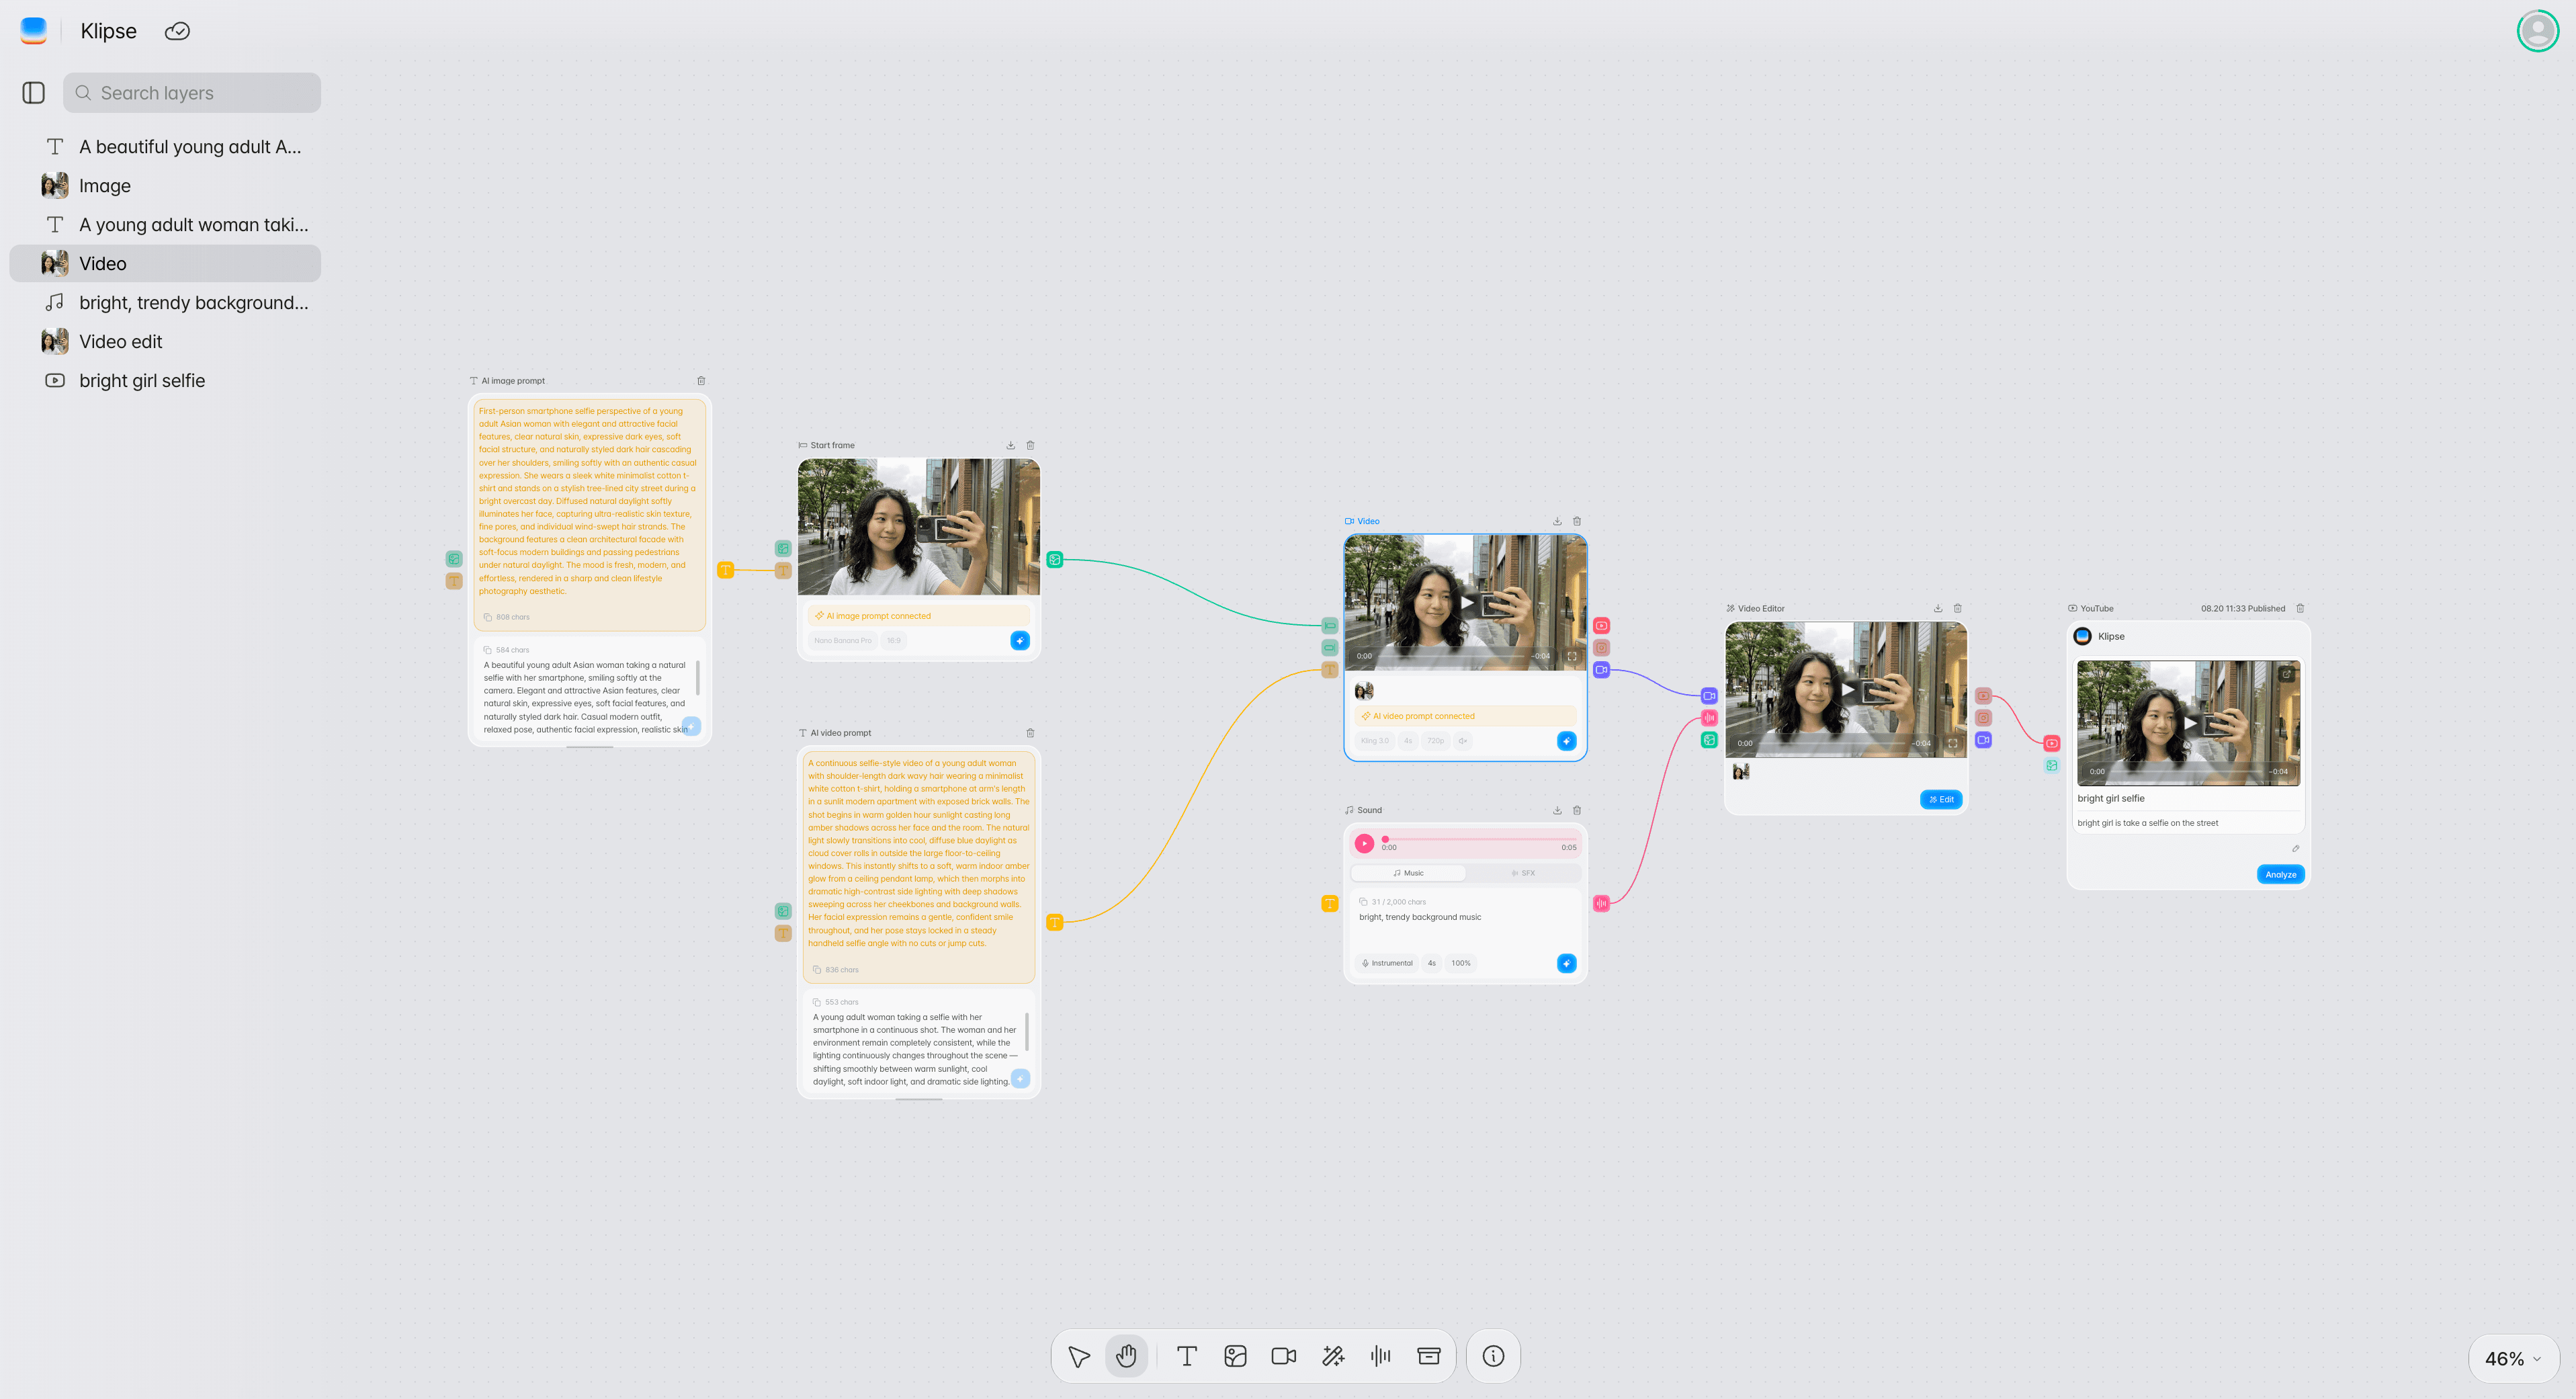Add a text node from toolbar
The width and height of the screenshot is (2576, 1399).
(1187, 1356)
